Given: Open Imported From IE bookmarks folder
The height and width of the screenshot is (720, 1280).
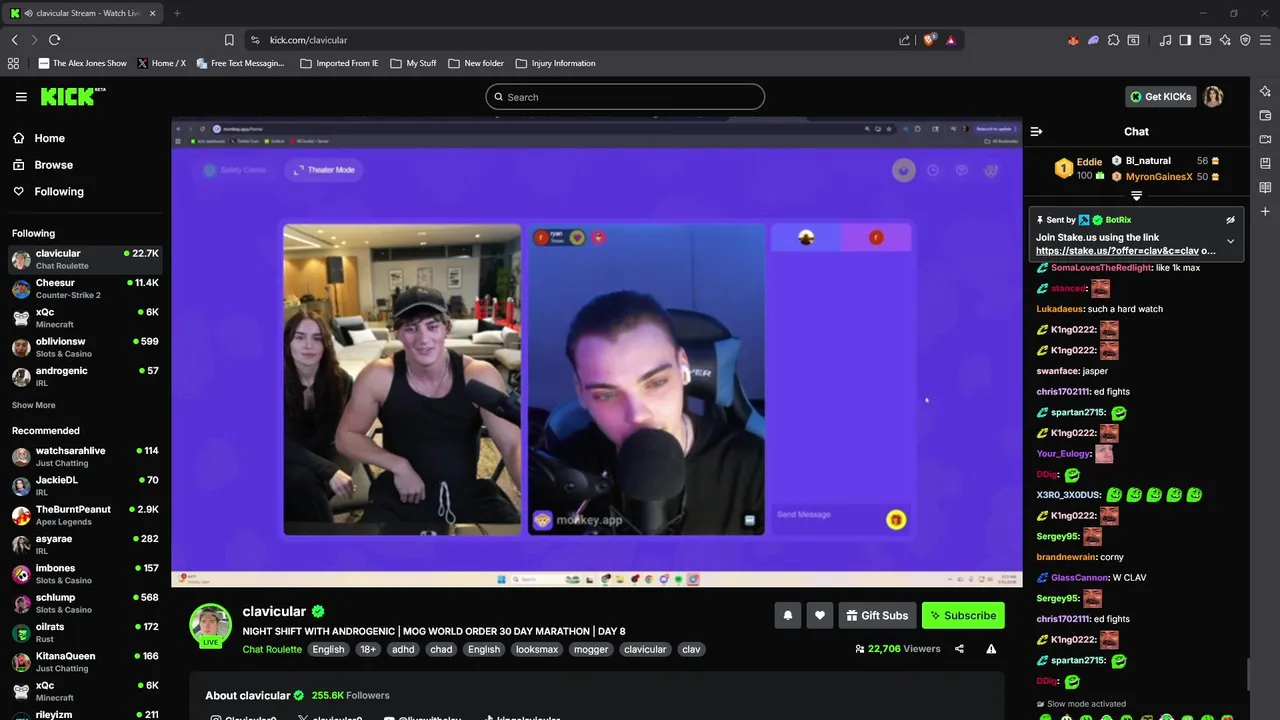Looking at the screenshot, I should [339, 63].
